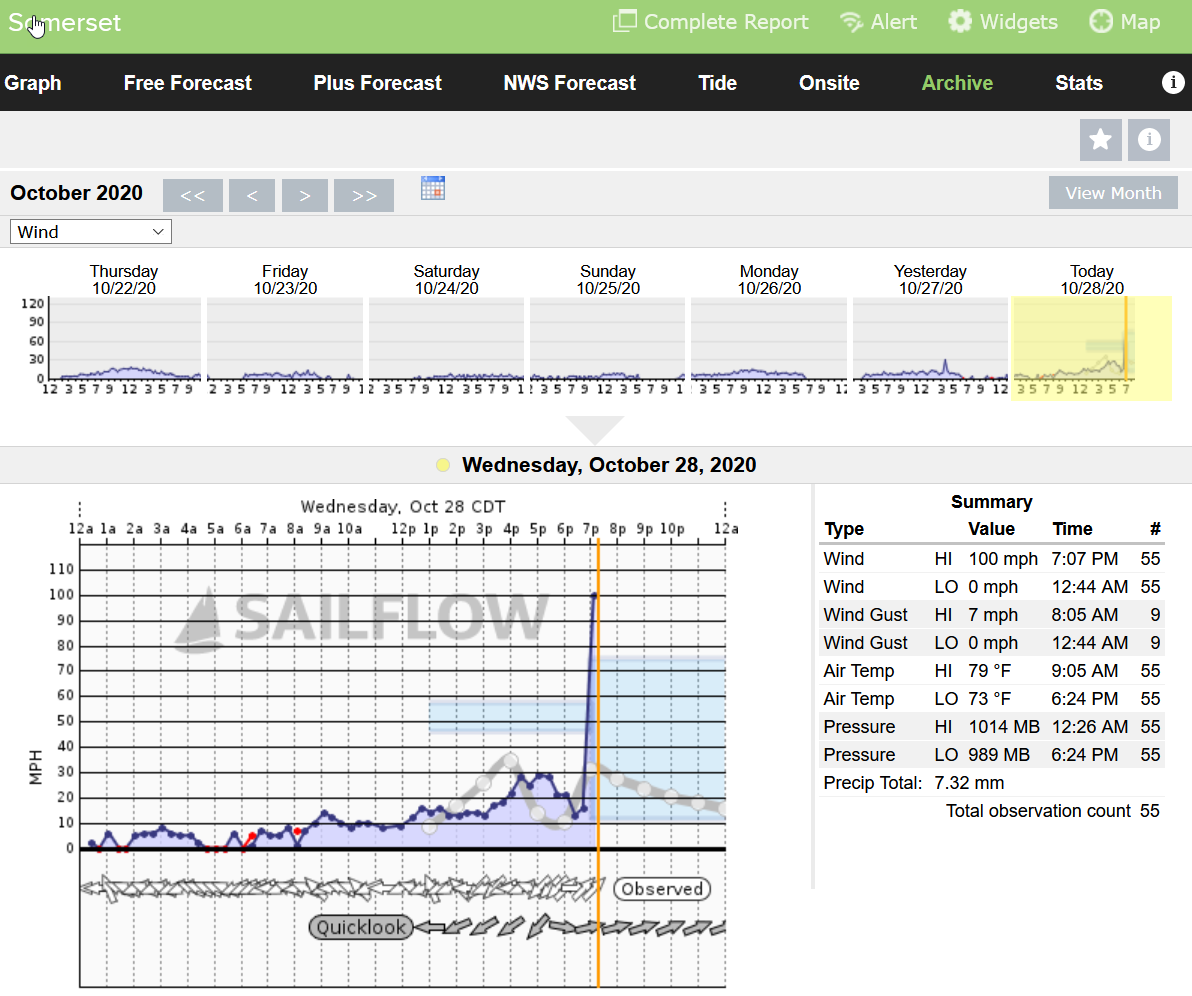Jump forward with the >> button

364,195
